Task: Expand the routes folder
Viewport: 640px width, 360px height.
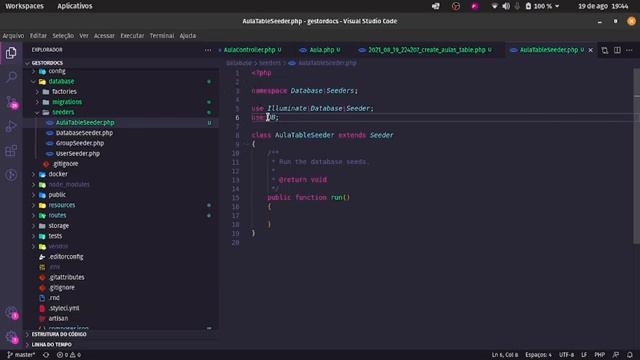Action: [34, 215]
